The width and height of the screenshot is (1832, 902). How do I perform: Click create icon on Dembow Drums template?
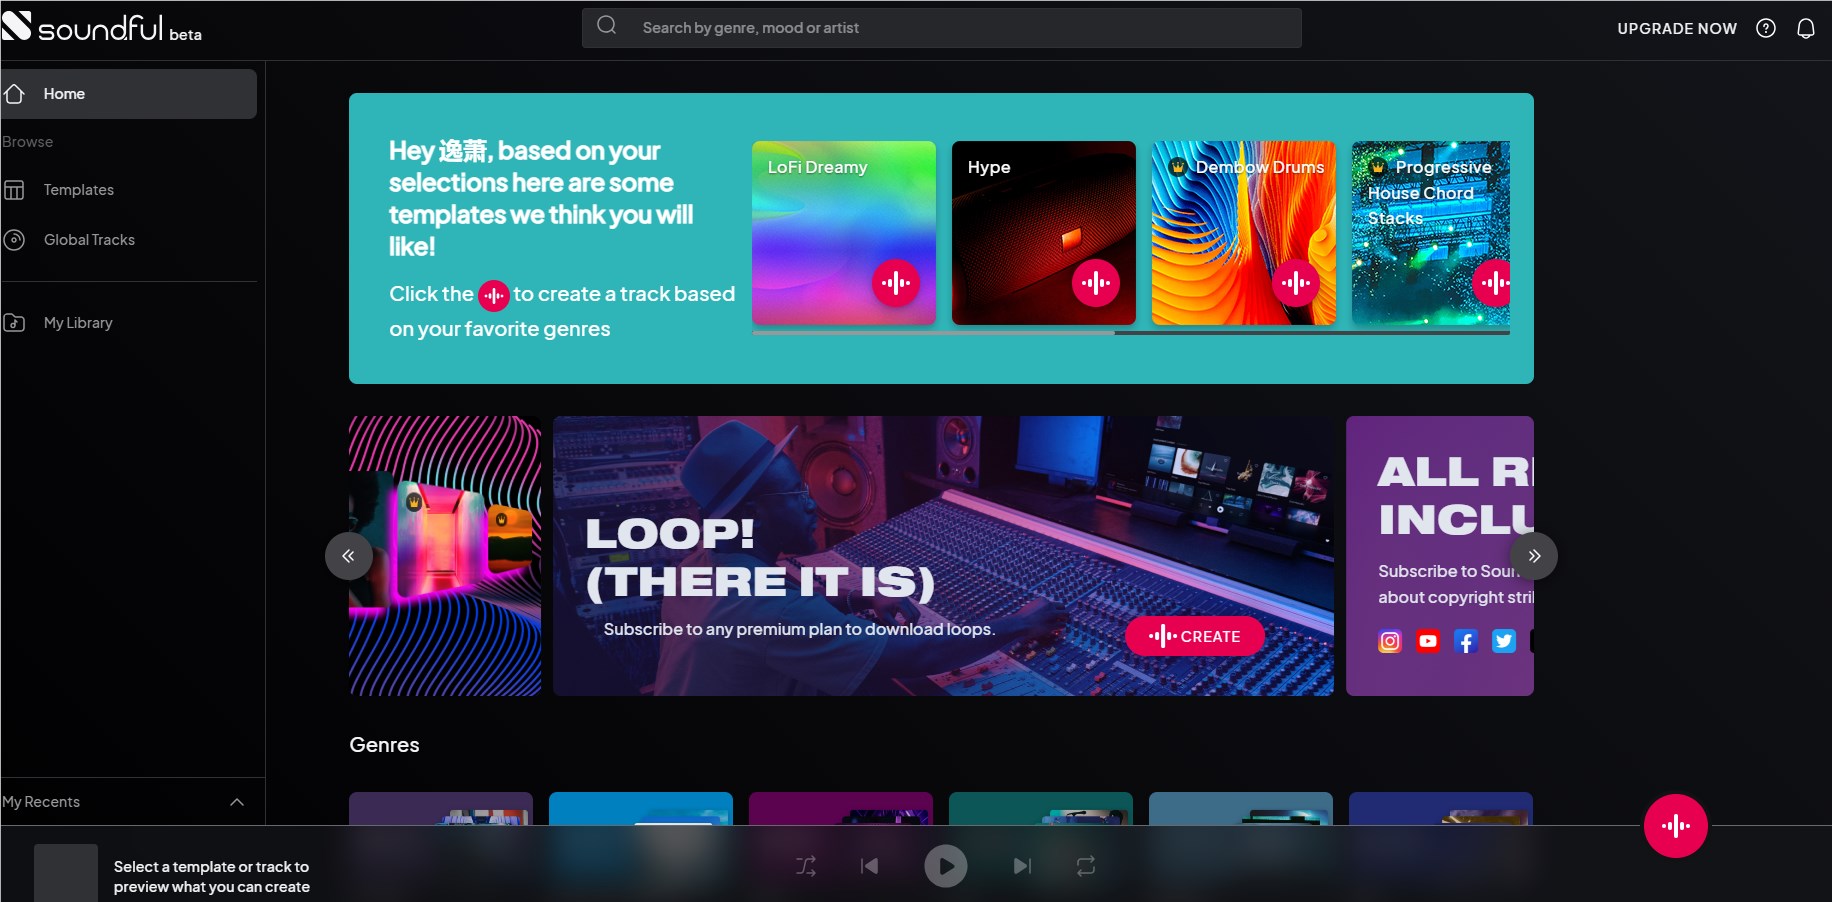[x=1295, y=283]
